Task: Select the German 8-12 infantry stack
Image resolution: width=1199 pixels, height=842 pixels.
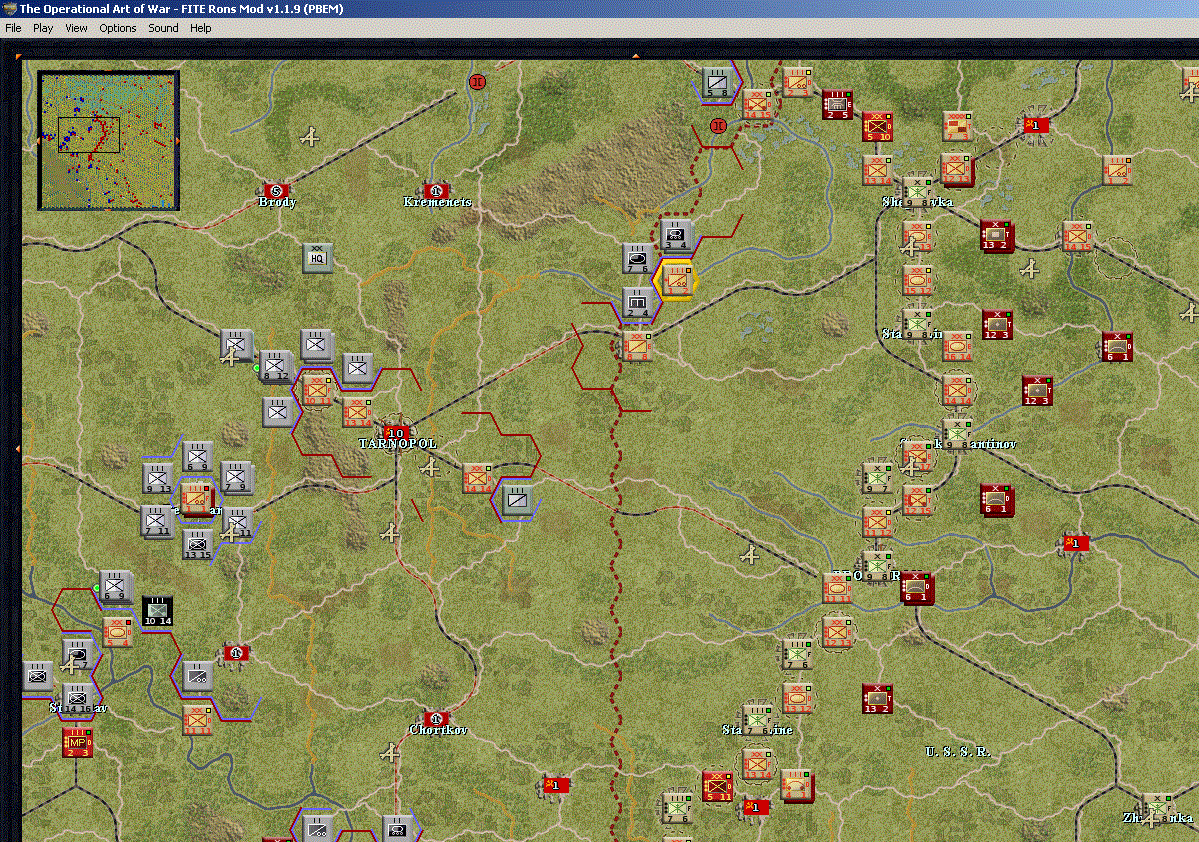Action: coord(276,366)
